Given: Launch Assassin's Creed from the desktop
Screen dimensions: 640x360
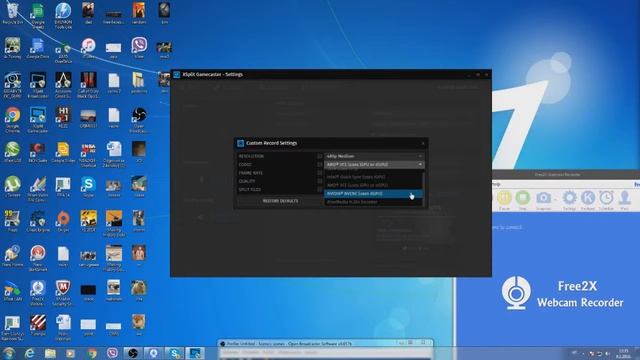Looking at the screenshot, I should [x=63, y=84].
